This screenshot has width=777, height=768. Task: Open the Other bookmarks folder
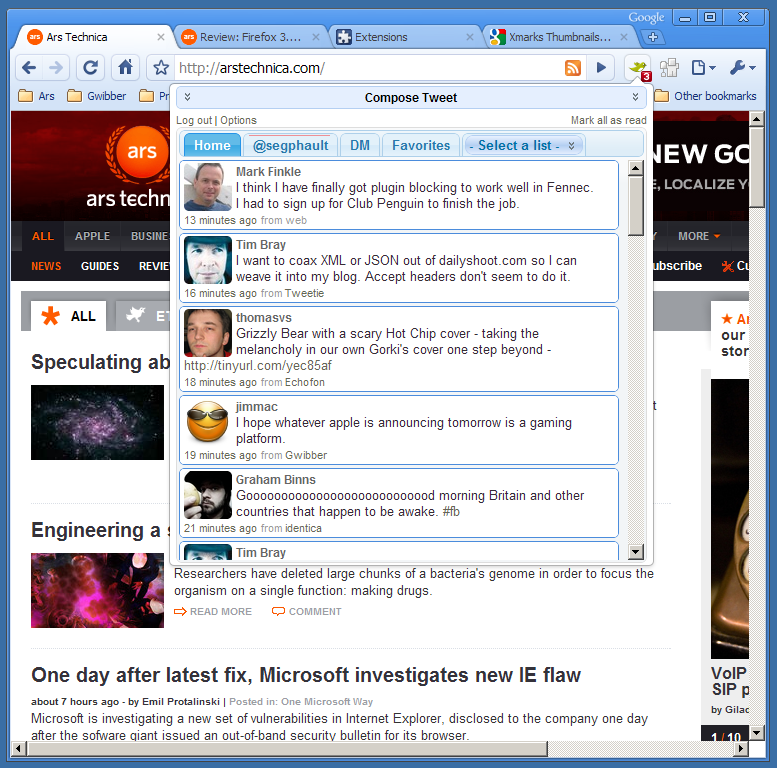[706, 96]
